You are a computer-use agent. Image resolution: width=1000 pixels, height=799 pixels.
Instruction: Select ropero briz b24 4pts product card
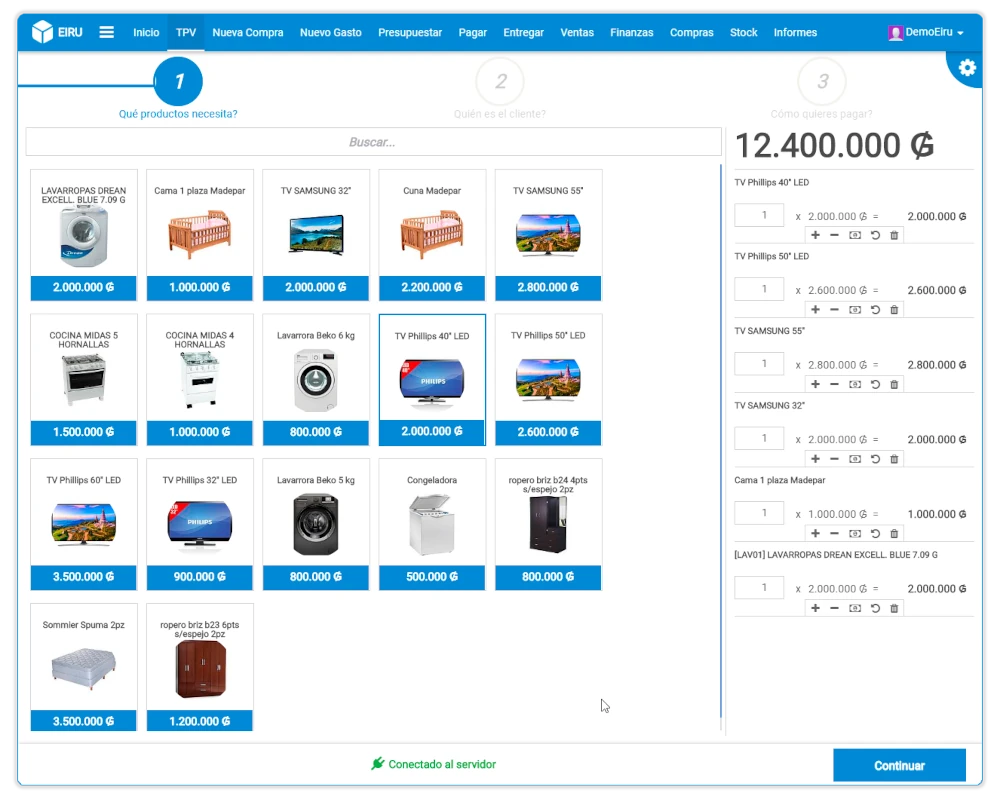click(x=548, y=524)
